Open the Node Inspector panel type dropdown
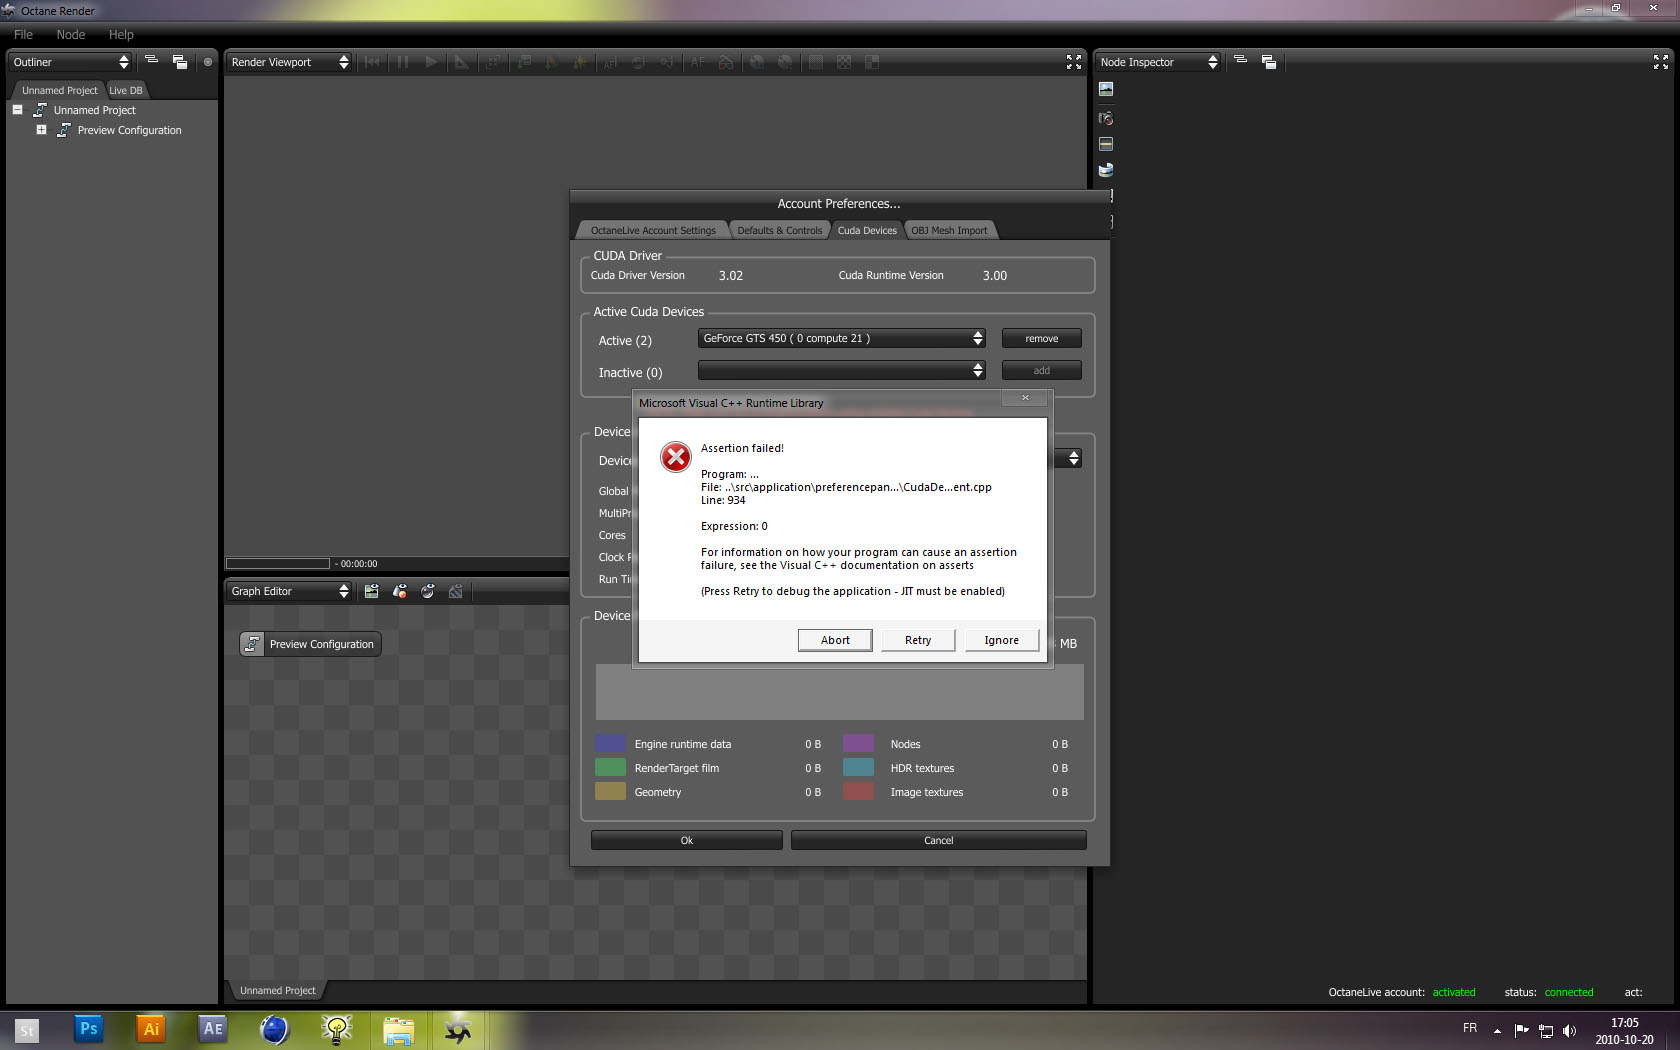This screenshot has width=1680, height=1050. pyautogui.click(x=1158, y=62)
